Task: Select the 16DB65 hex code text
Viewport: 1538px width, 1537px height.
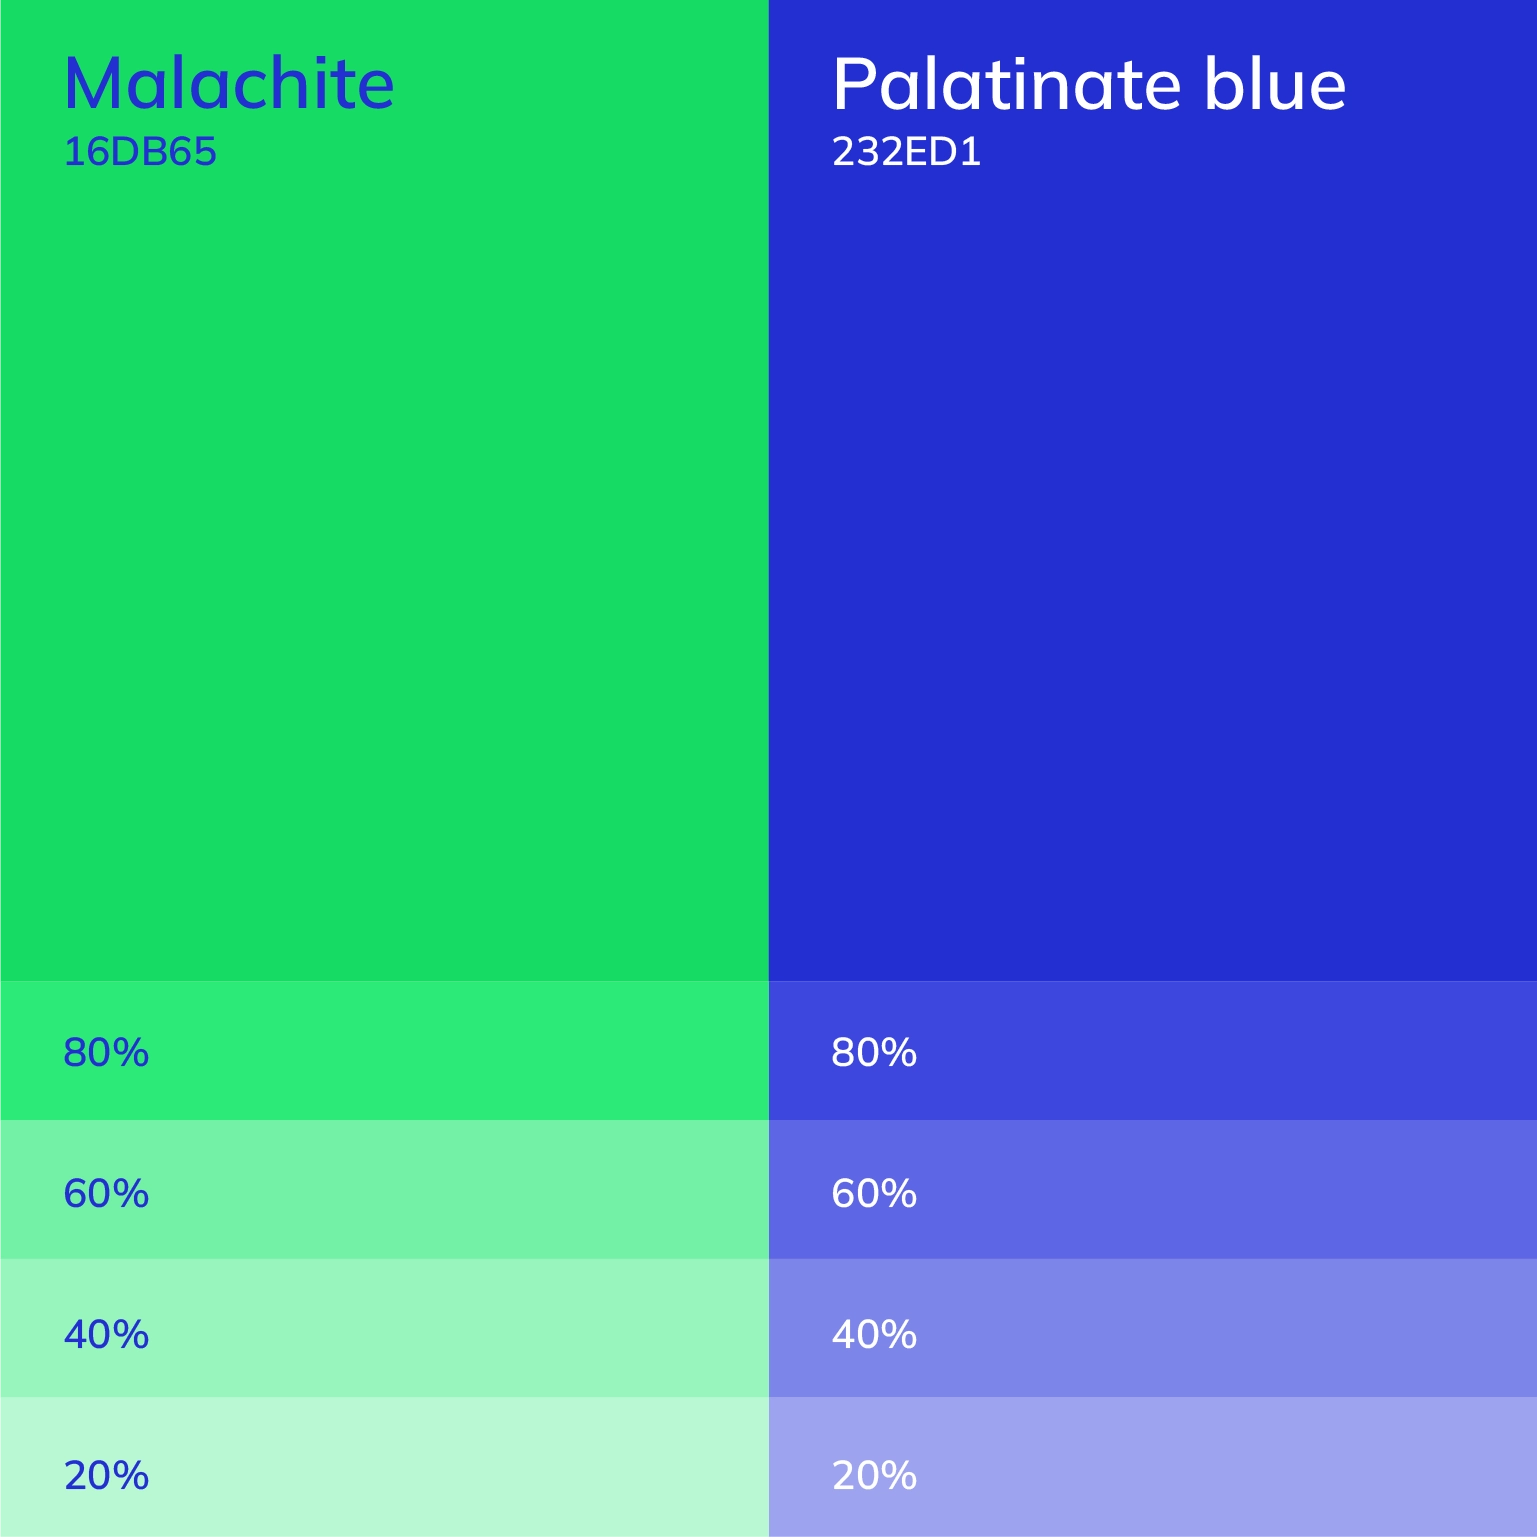Action: [x=140, y=152]
